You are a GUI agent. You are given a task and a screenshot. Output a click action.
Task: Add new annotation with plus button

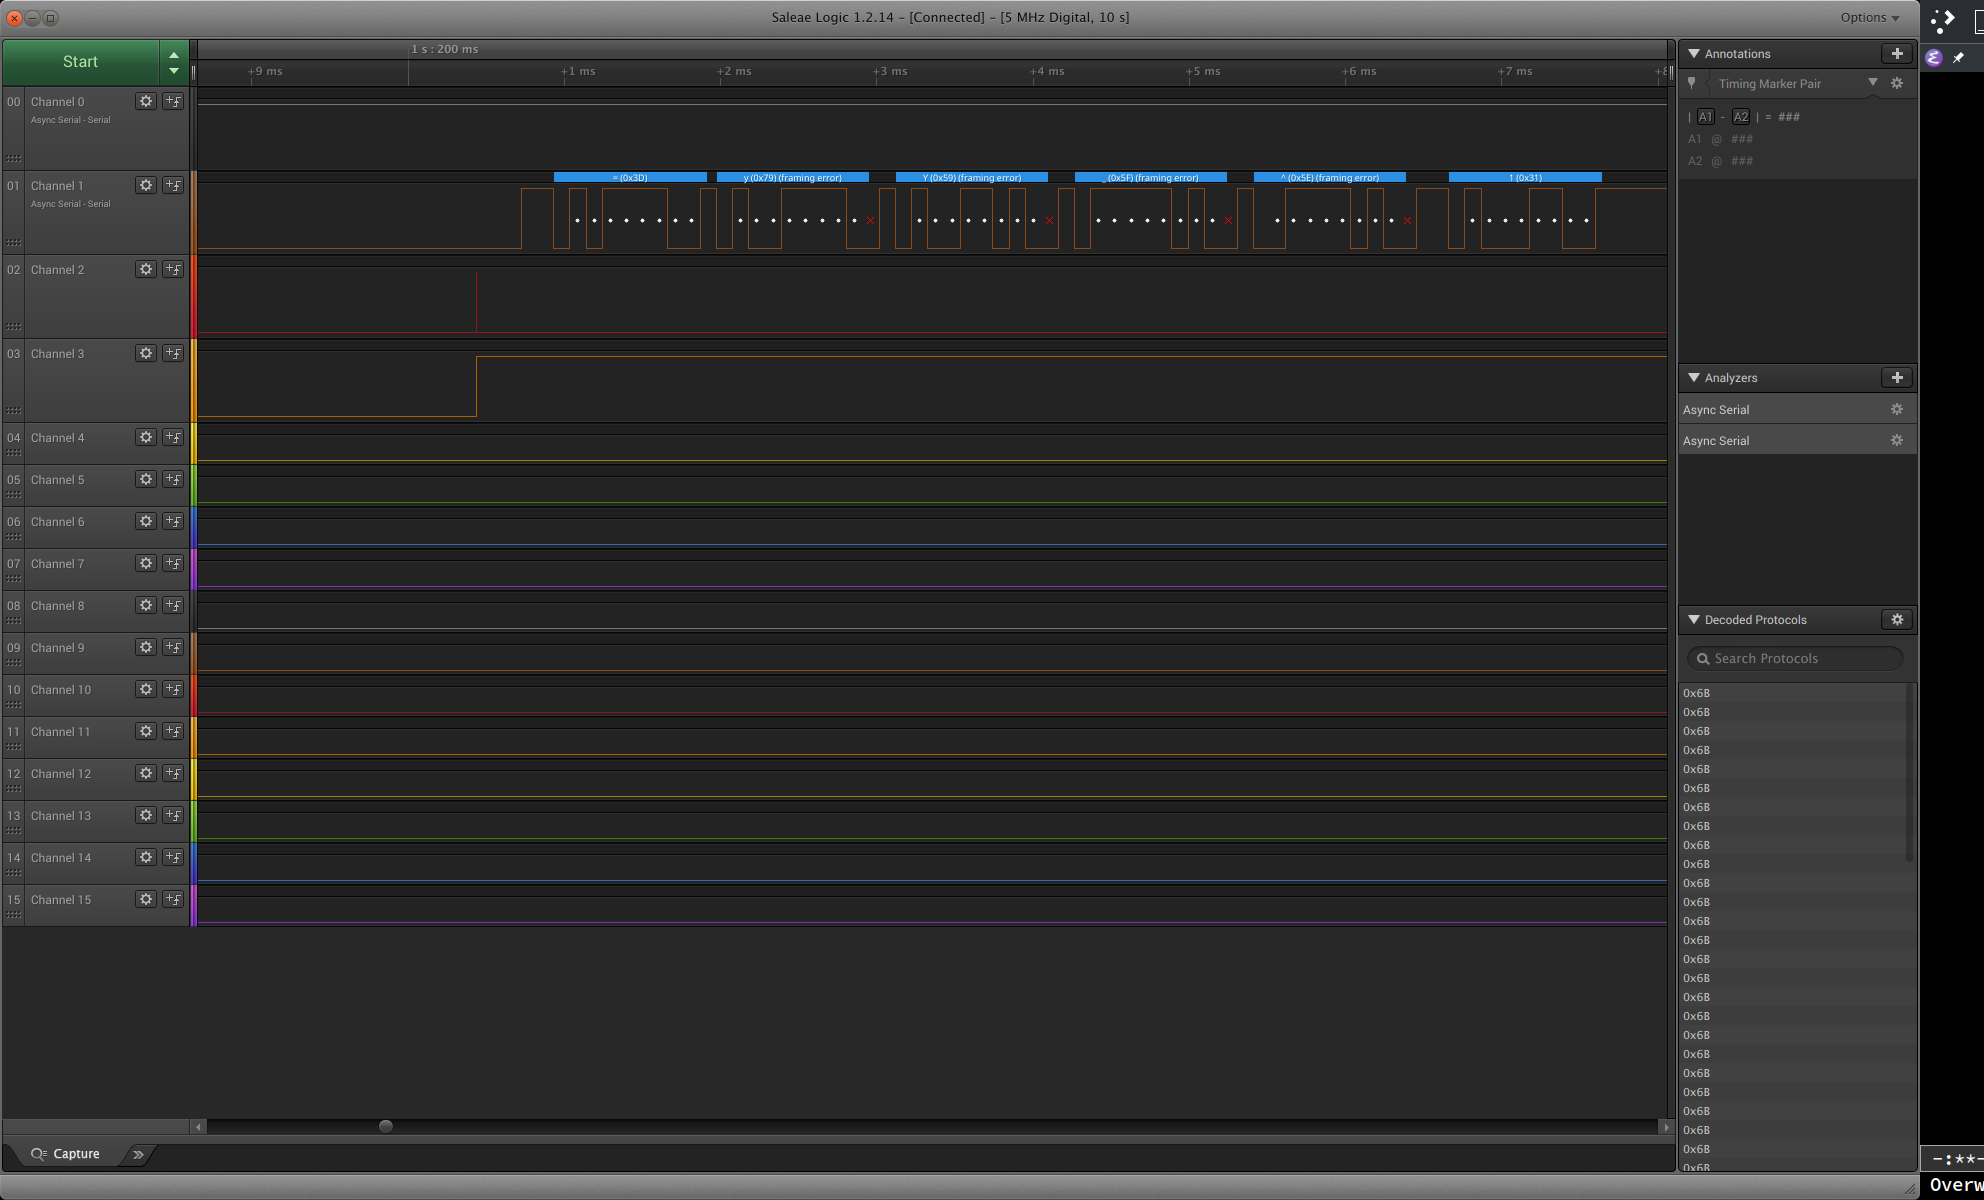(x=1896, y=53)
